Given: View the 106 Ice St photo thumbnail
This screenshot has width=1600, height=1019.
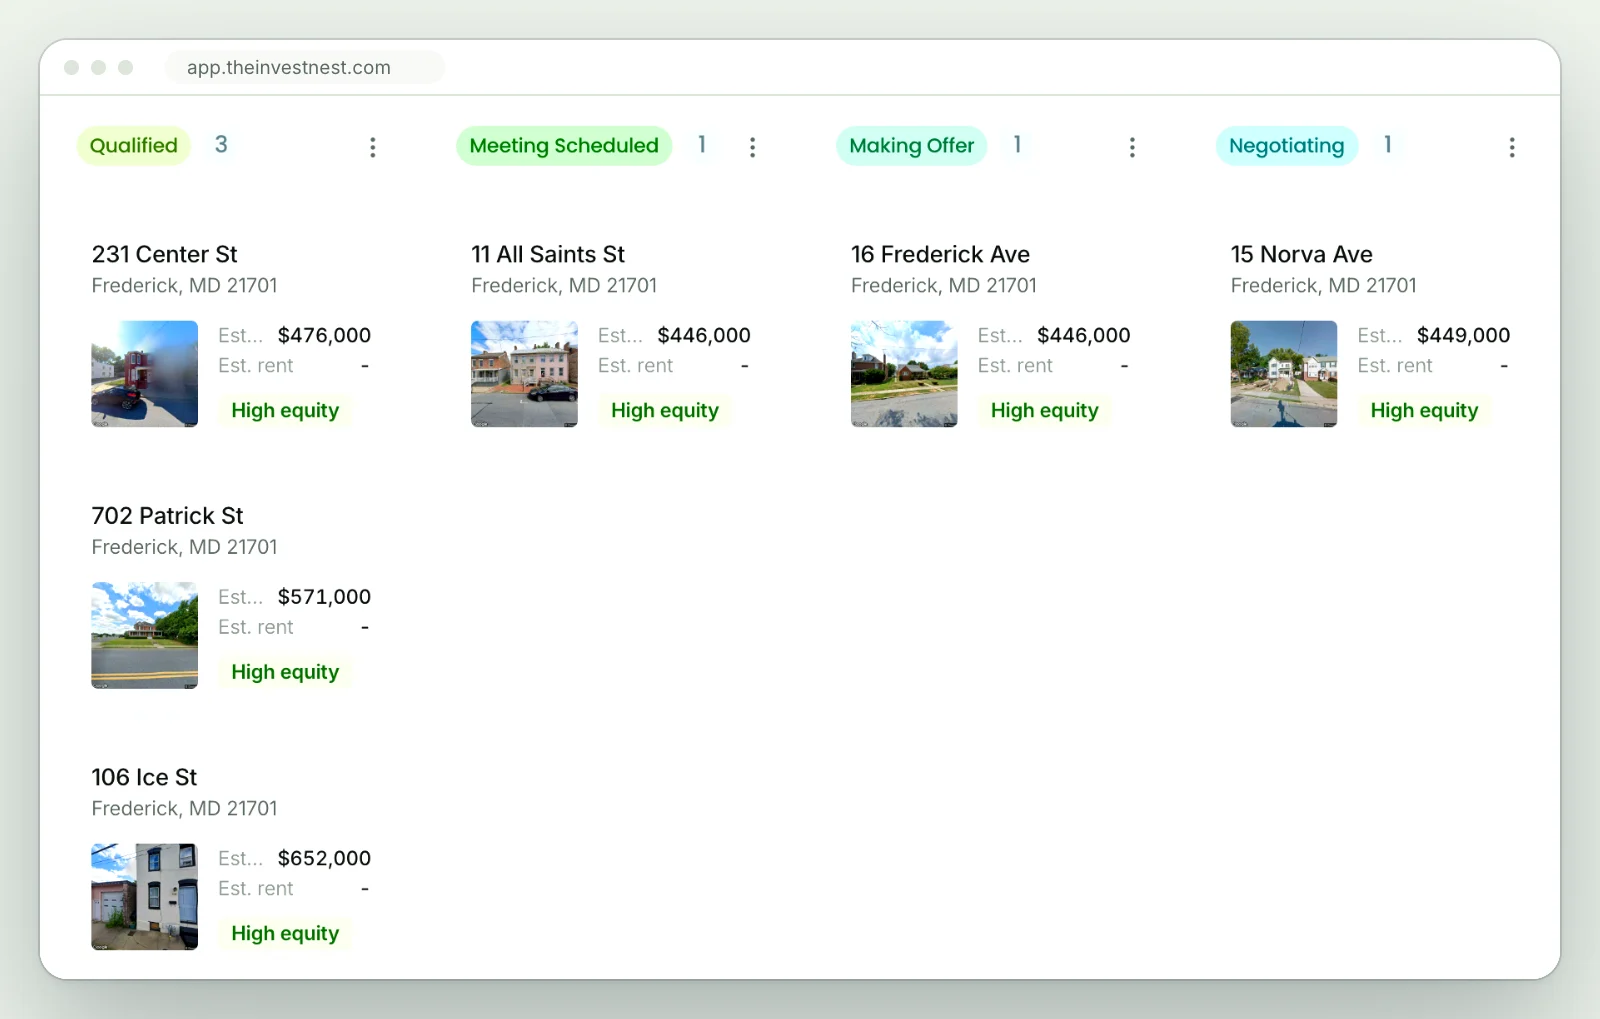Looking at the screenshot, I should (145, 897).
